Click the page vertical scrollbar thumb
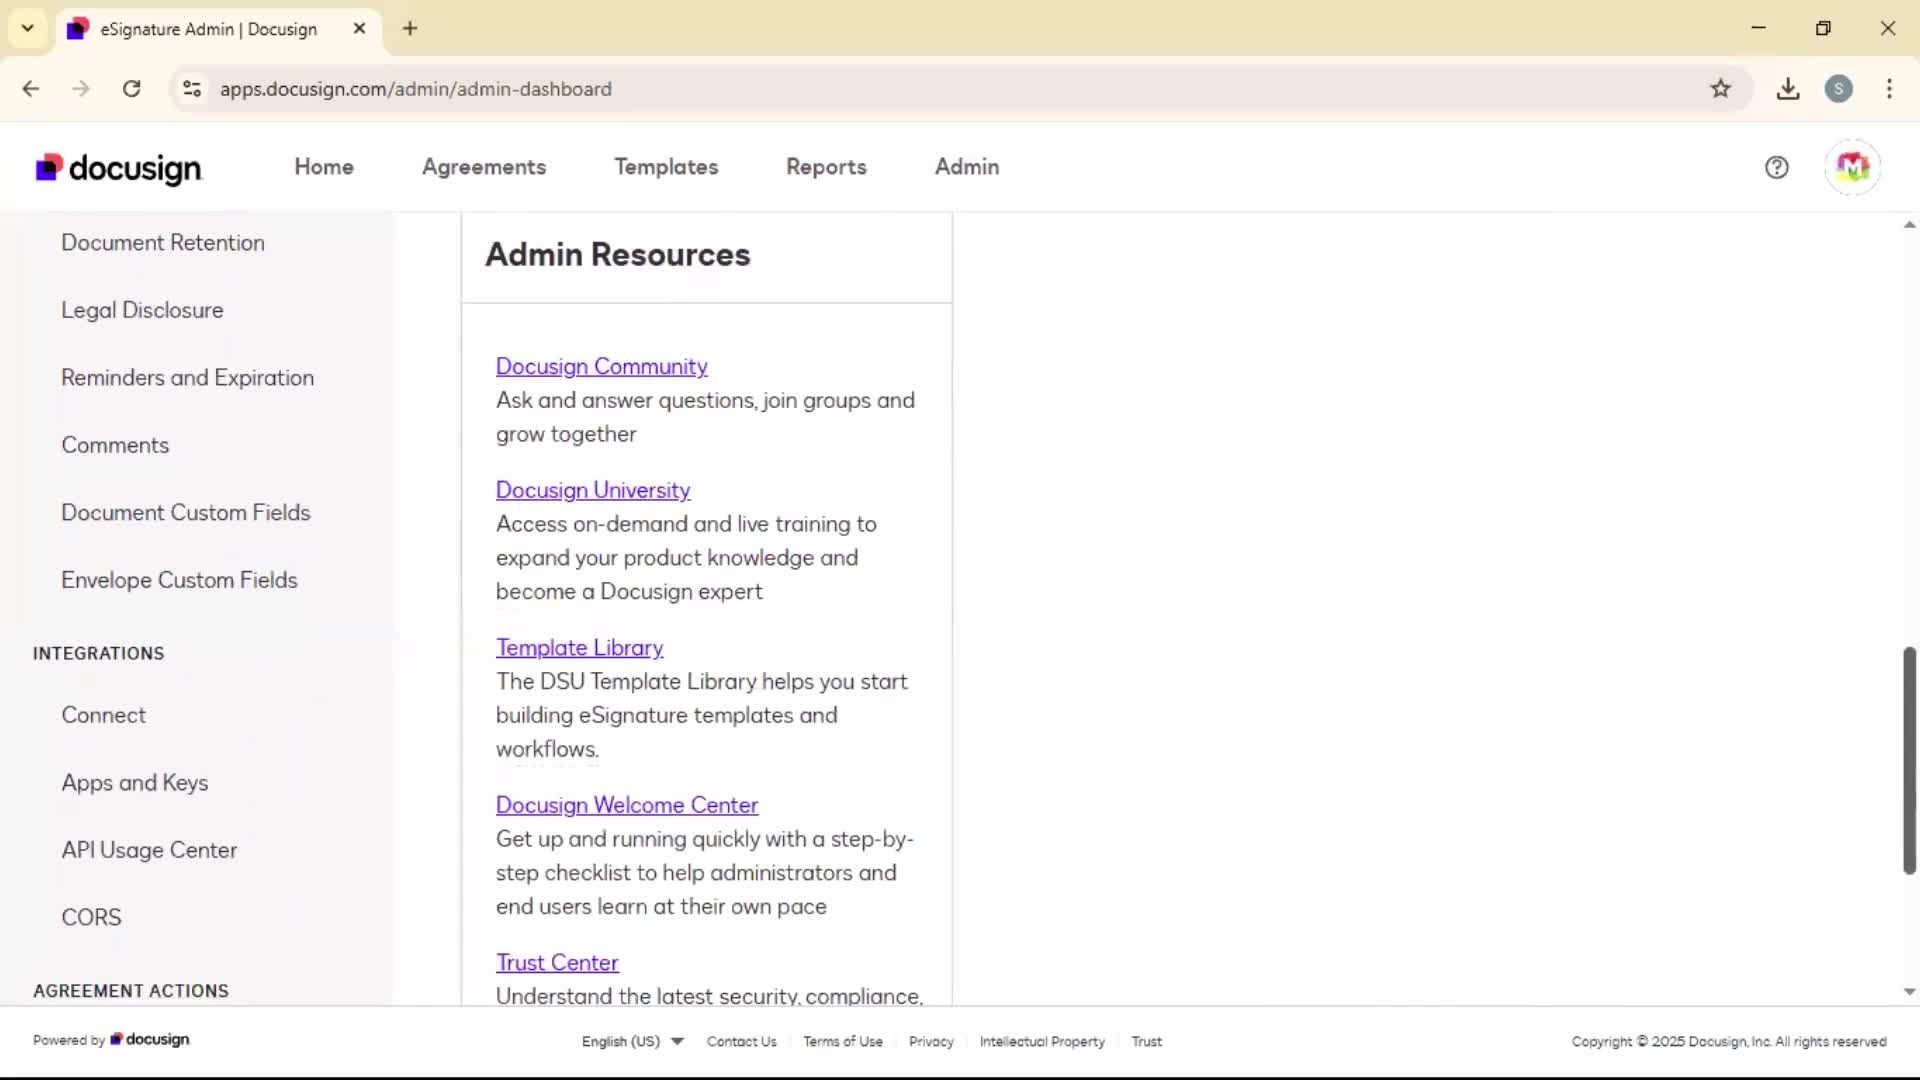Screen dimensions: 1920x1080 [1909, 761]
